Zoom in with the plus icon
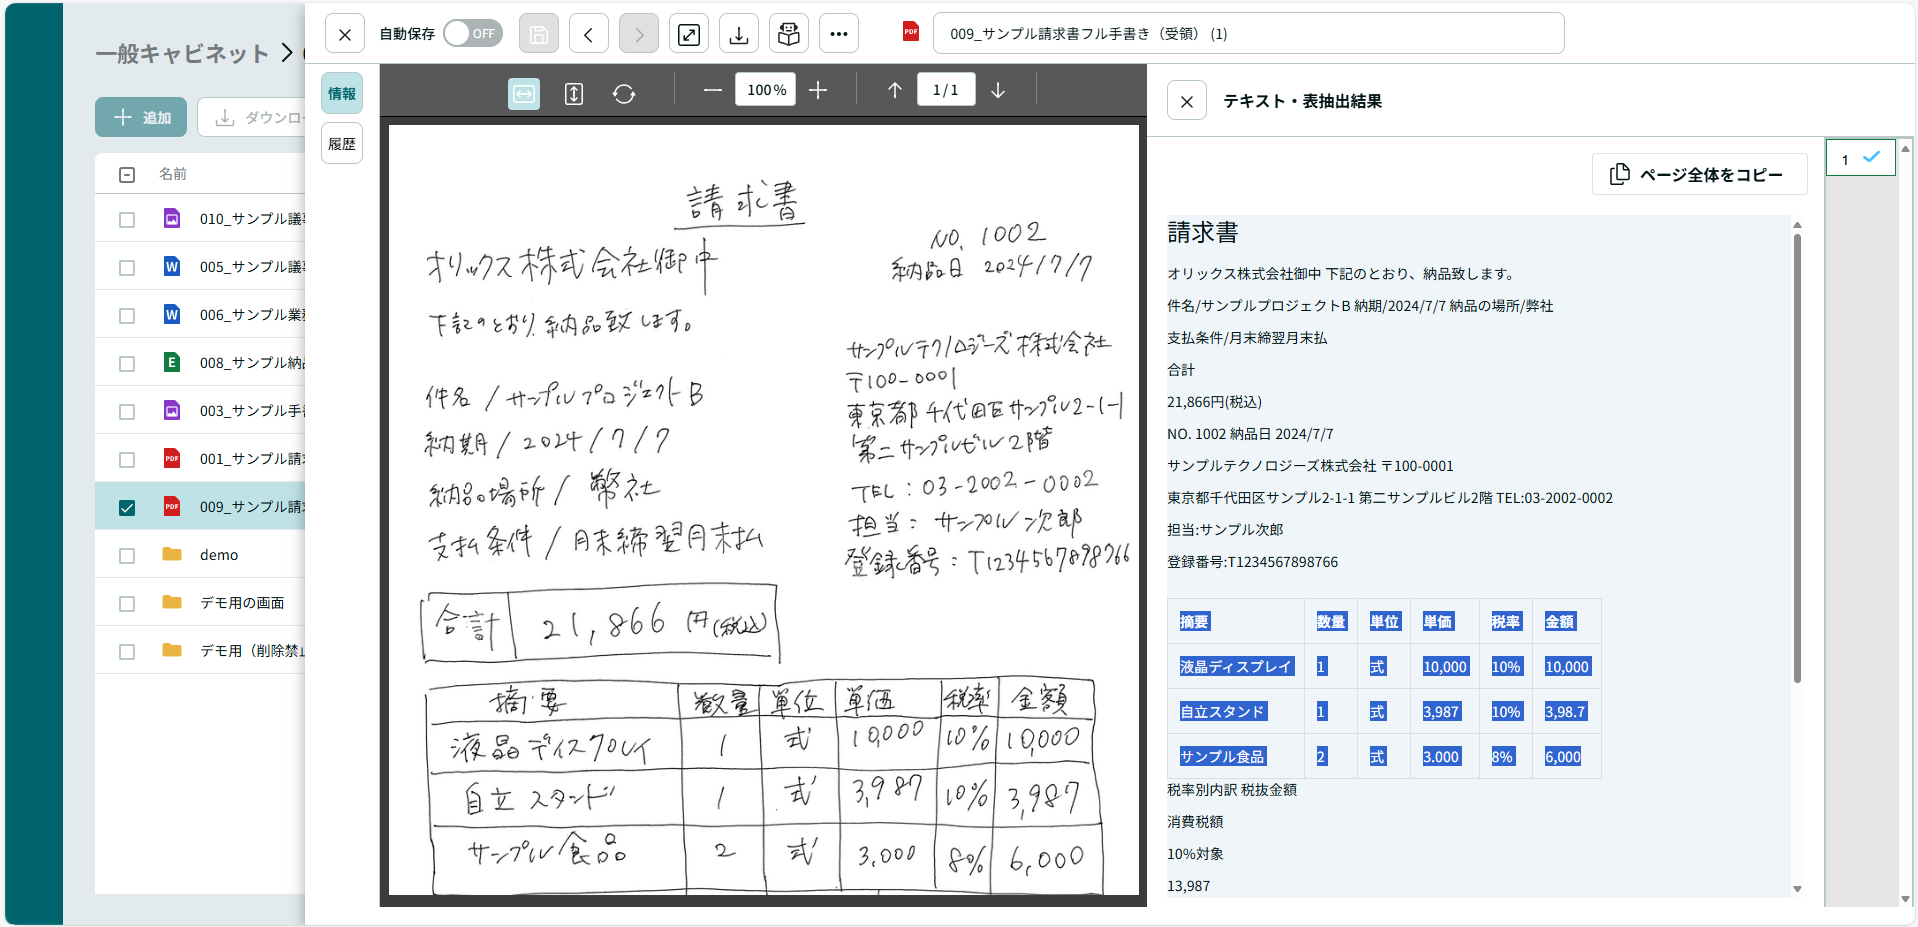This screenshot has height=927, width=1918. (818, 90)
